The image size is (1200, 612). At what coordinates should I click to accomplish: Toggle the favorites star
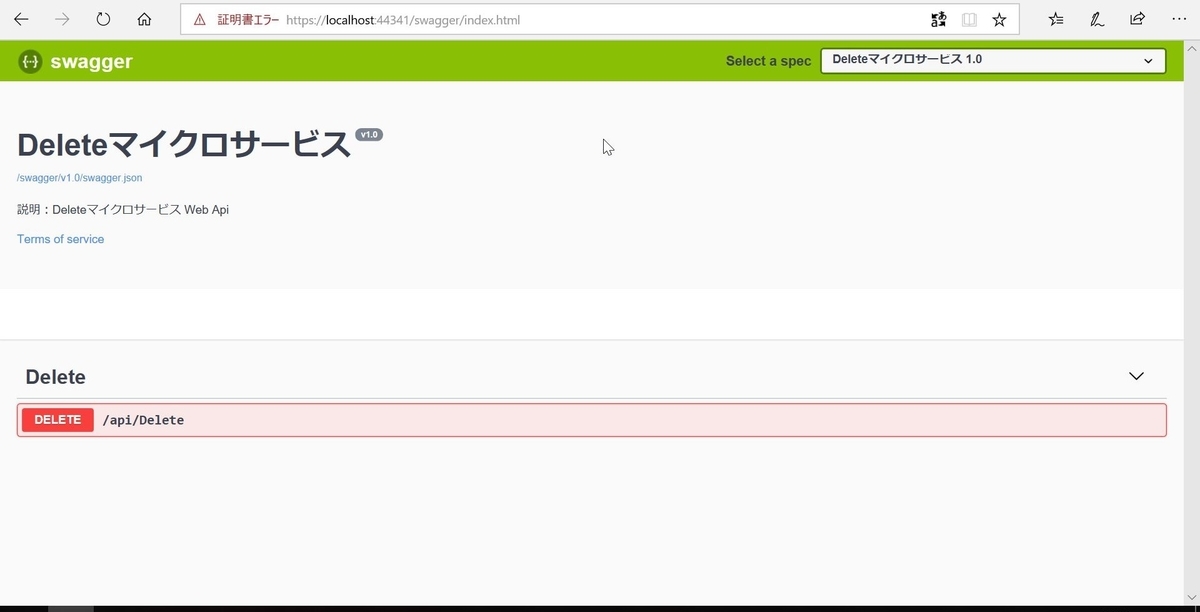pos(999,18)
